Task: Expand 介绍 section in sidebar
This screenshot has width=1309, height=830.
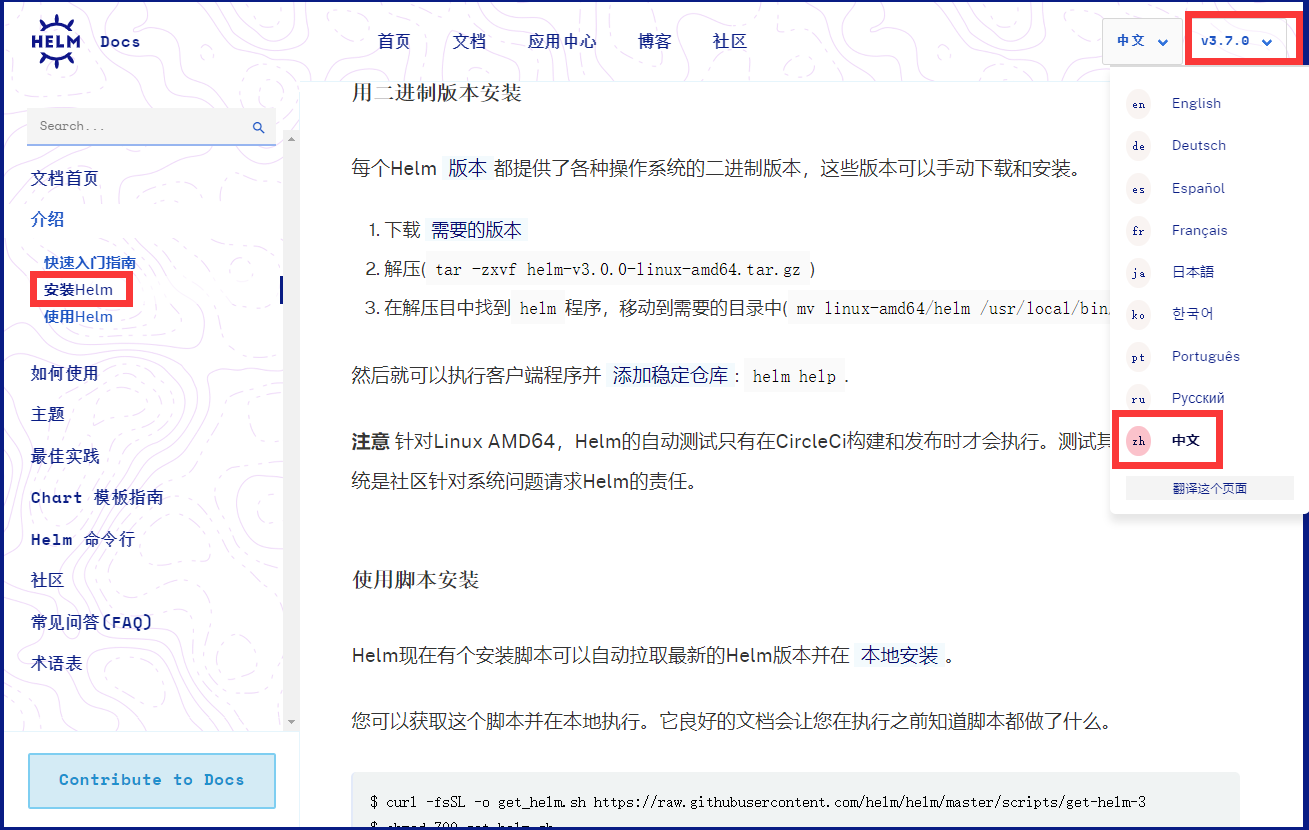Action: coord(48,220)
